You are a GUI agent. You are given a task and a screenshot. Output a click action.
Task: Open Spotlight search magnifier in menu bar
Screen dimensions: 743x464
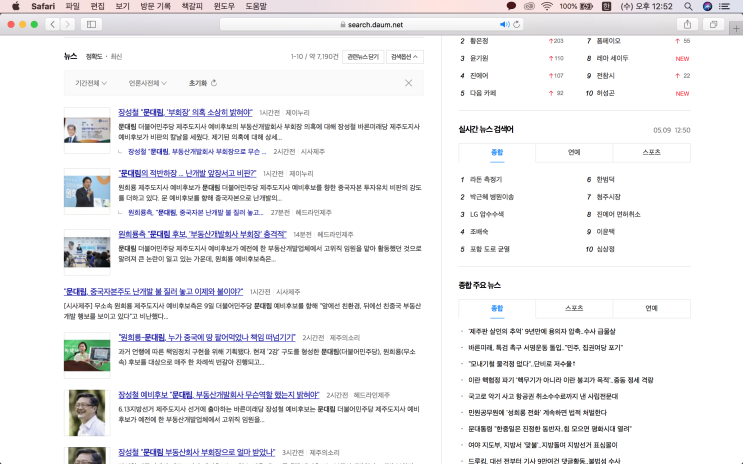pyautogui.click(x=688, y=6)
